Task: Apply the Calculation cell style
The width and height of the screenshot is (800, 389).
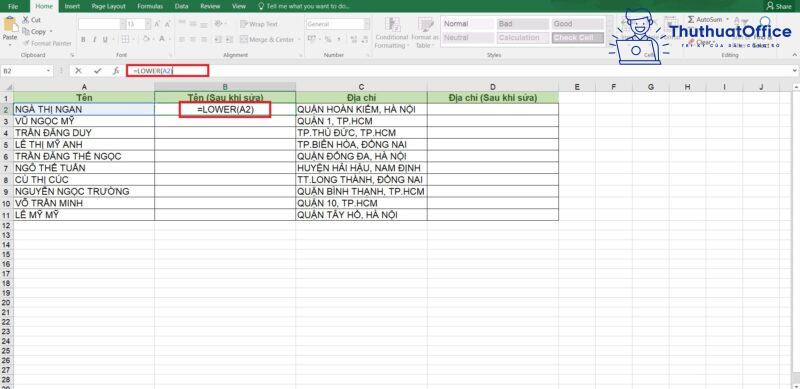Action: click(522, 38)
